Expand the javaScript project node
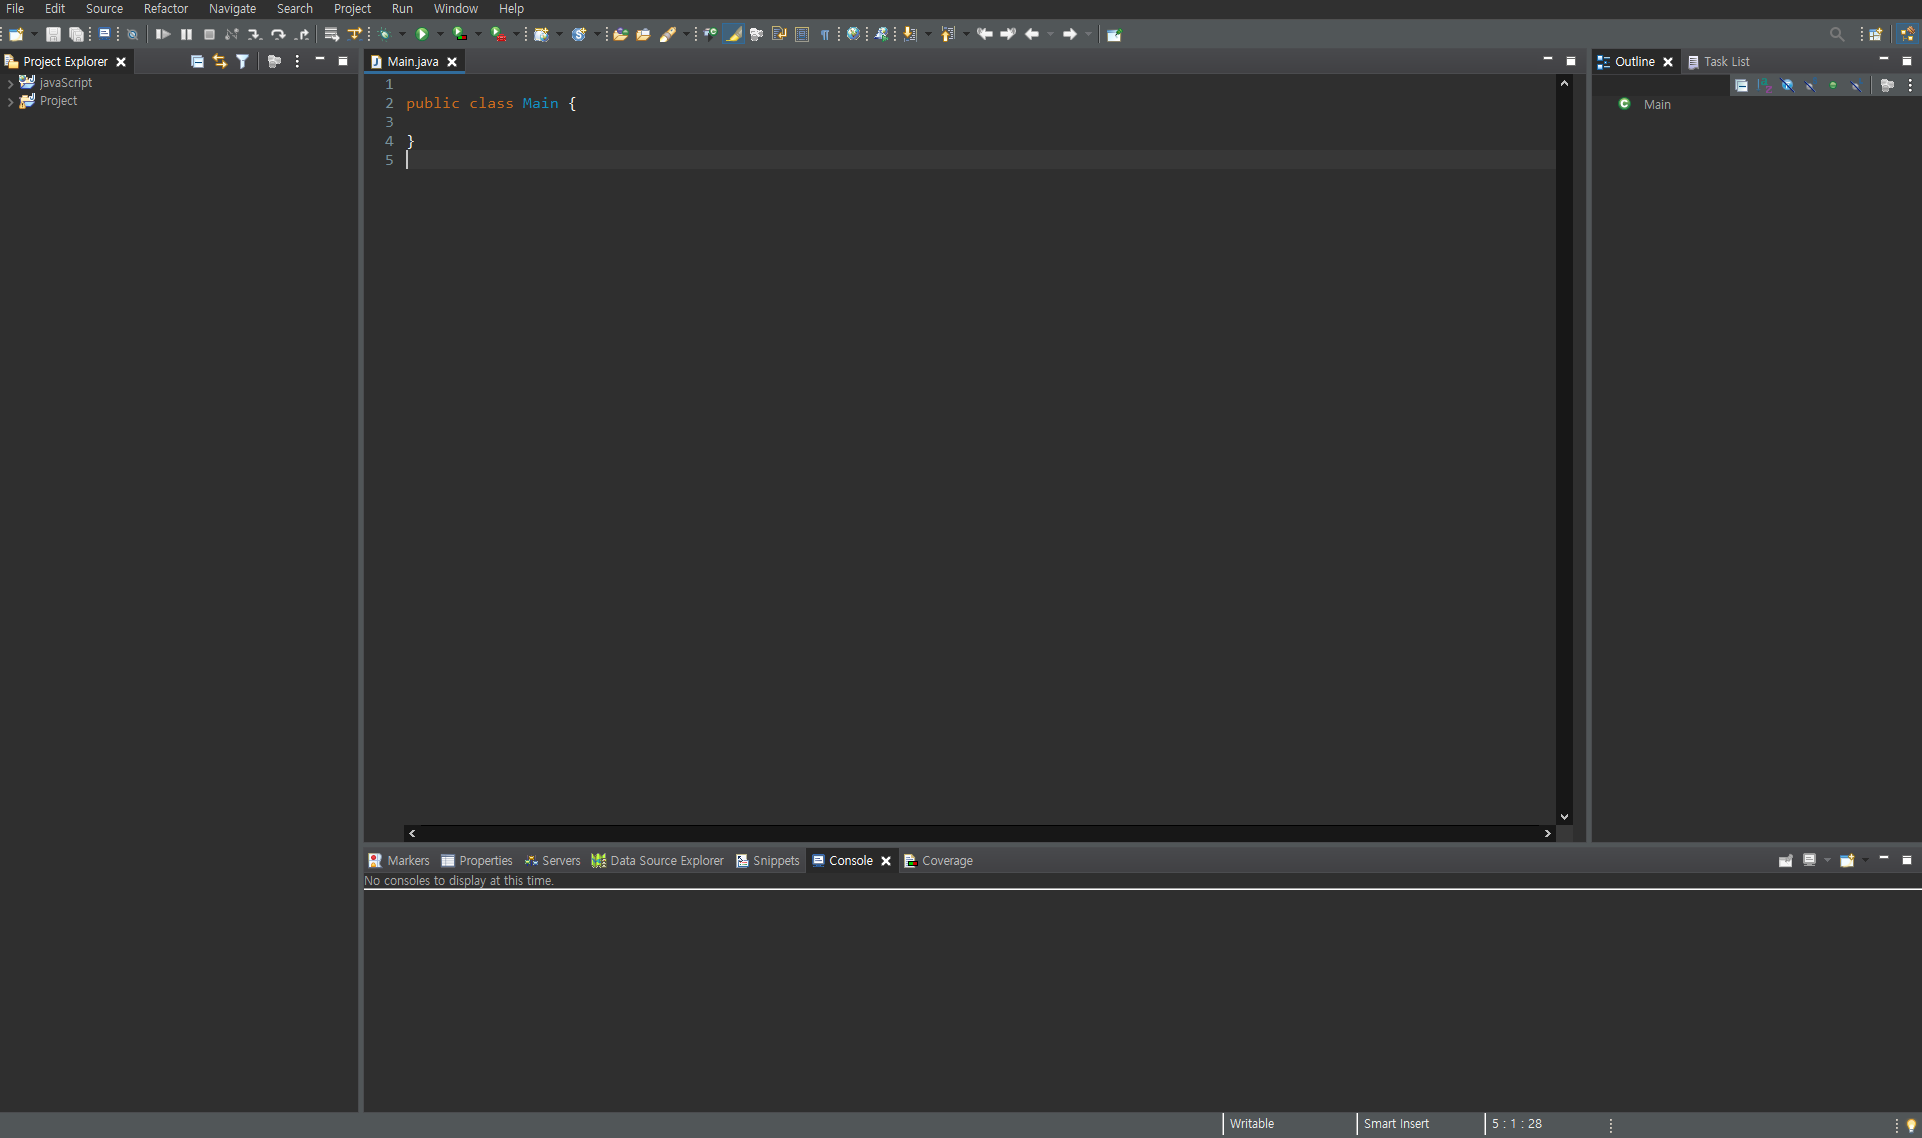Image resolution: width=1922 pixels, height=1138 pixels. click(x=10, y=83)
